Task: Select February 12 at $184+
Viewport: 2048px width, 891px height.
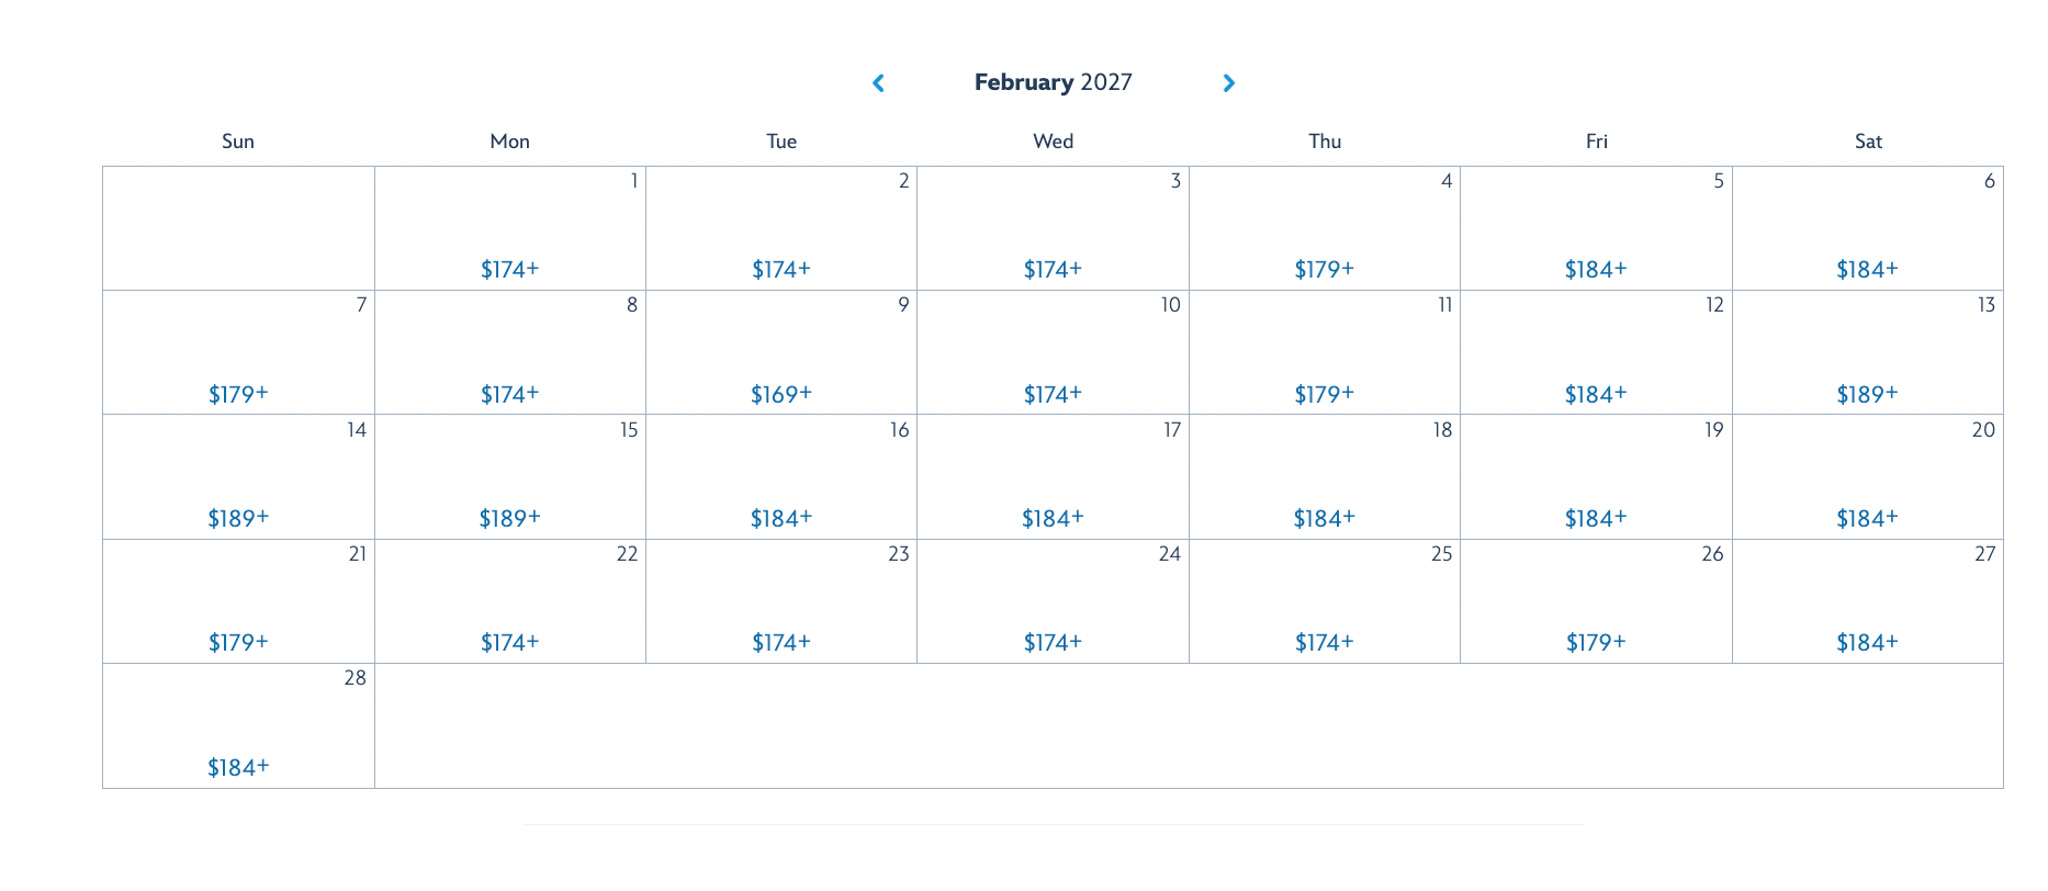Action: pyautogui.click(x=1595, y=394)
